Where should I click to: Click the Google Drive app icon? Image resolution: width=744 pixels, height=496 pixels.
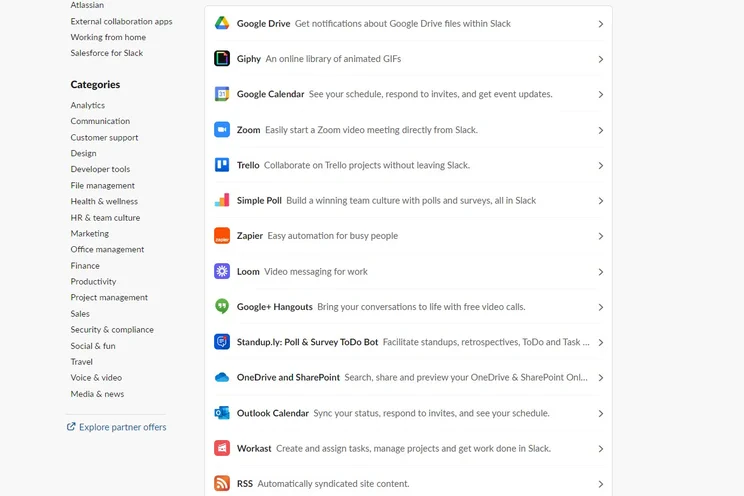(x=222, y=23)
